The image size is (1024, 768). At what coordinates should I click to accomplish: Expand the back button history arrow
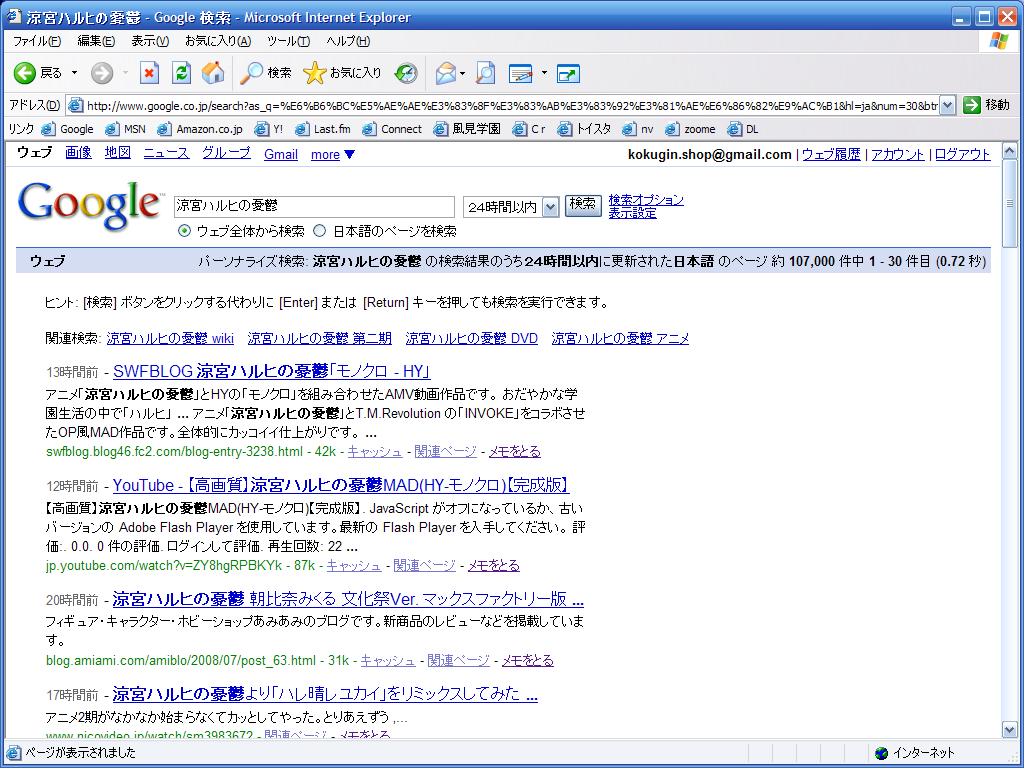point(74,73)
